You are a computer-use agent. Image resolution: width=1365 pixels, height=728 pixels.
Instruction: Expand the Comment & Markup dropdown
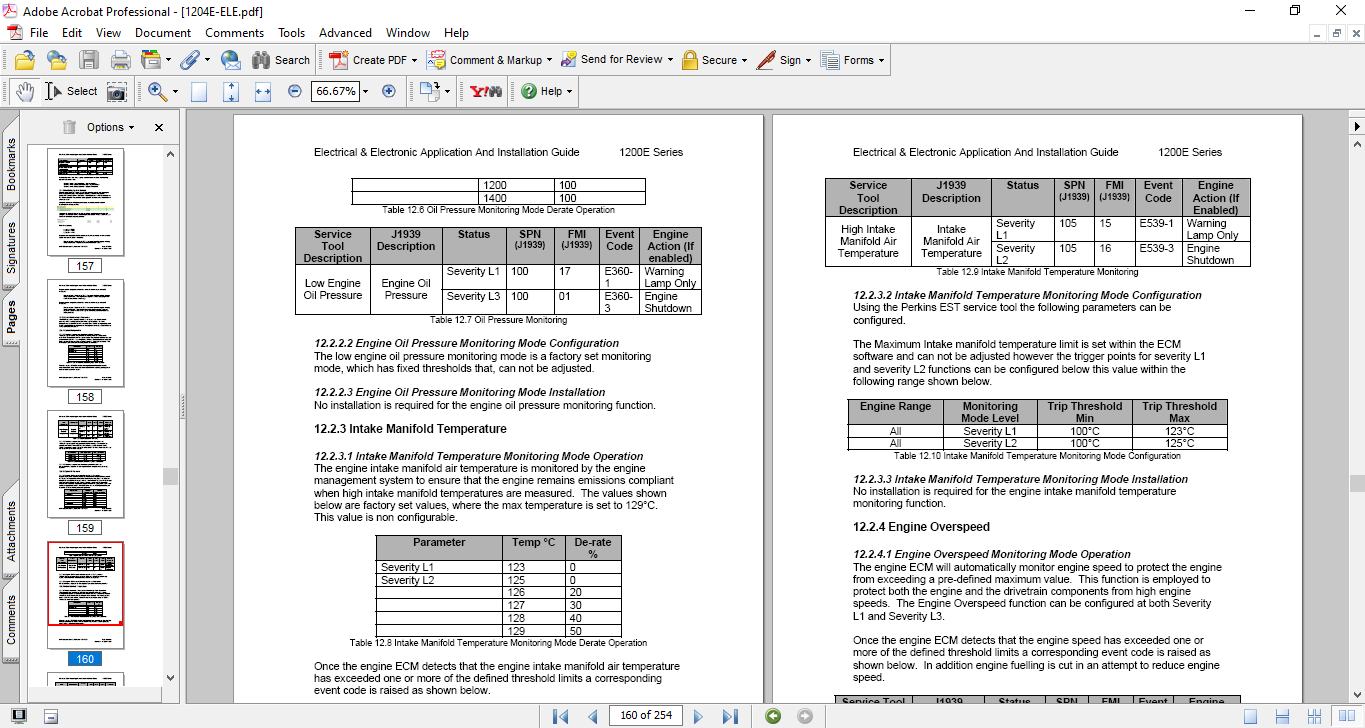pos(549,60)
